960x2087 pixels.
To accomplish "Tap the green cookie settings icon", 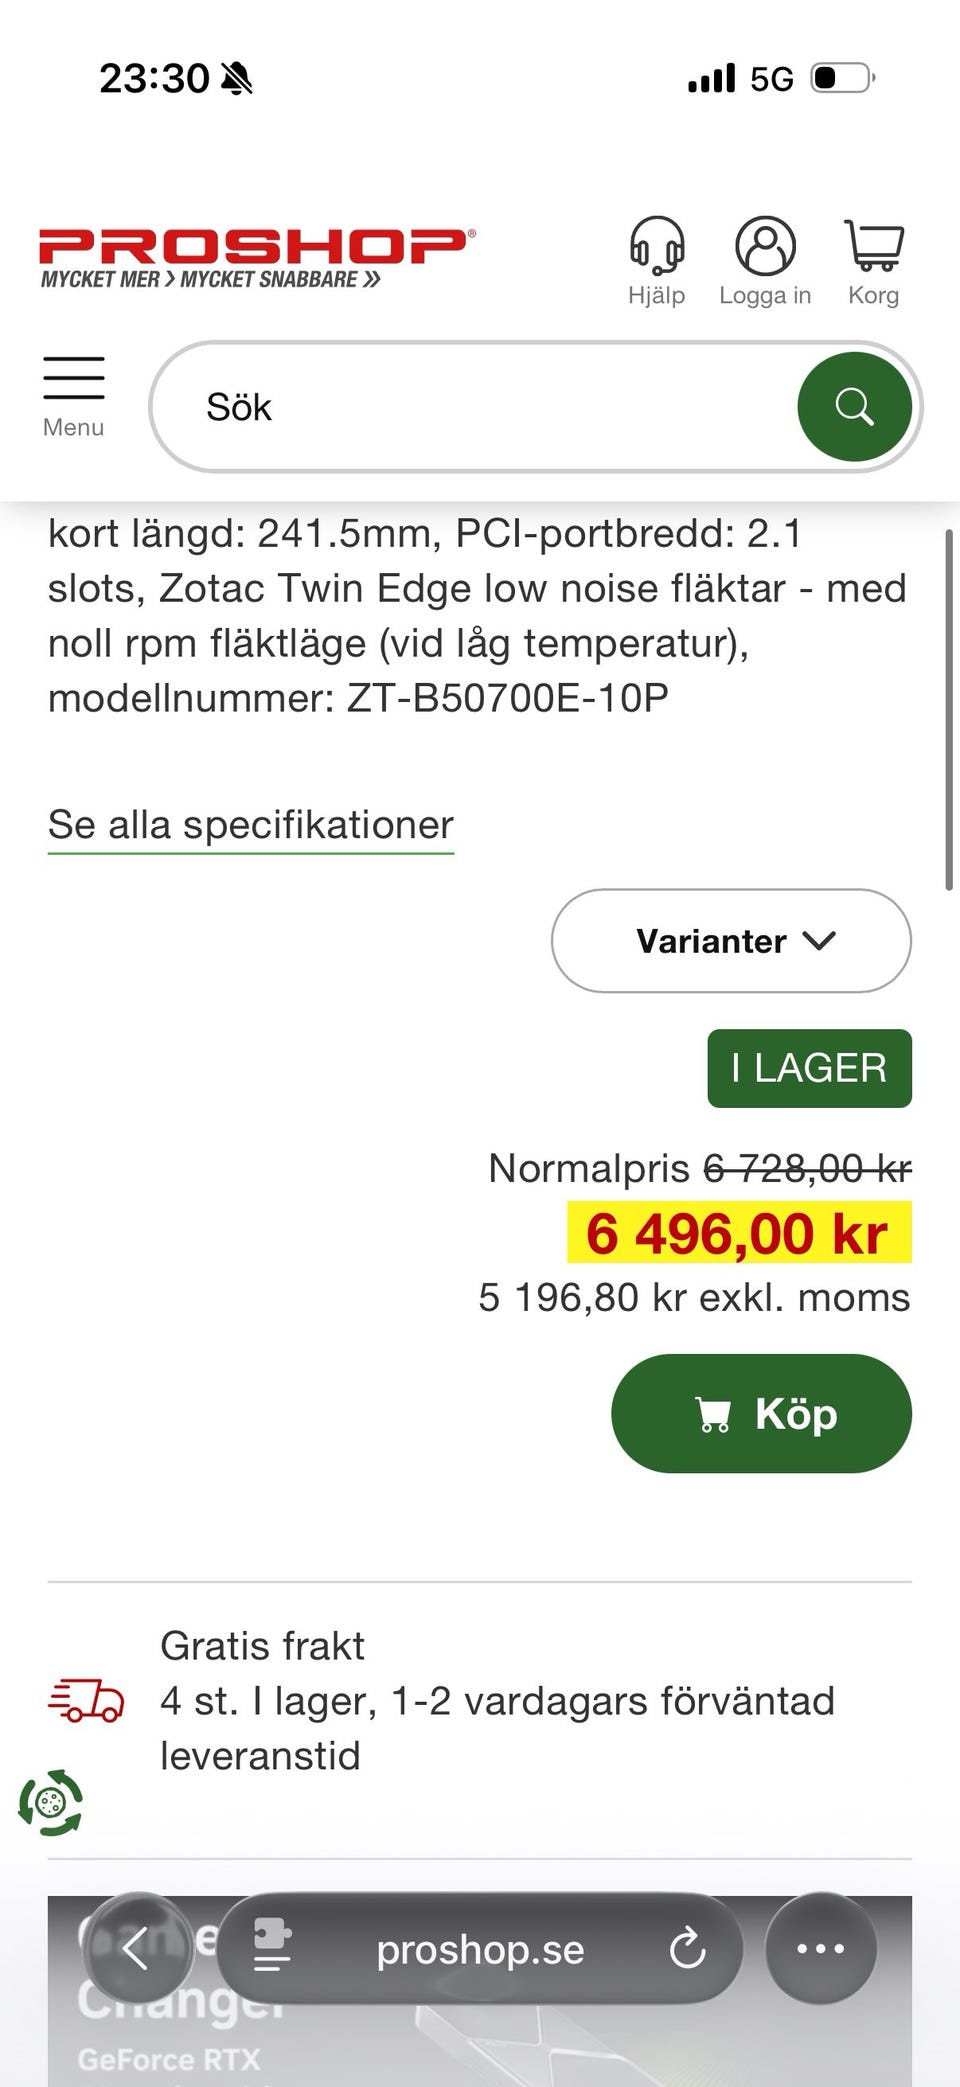I will pos(51,1803).
